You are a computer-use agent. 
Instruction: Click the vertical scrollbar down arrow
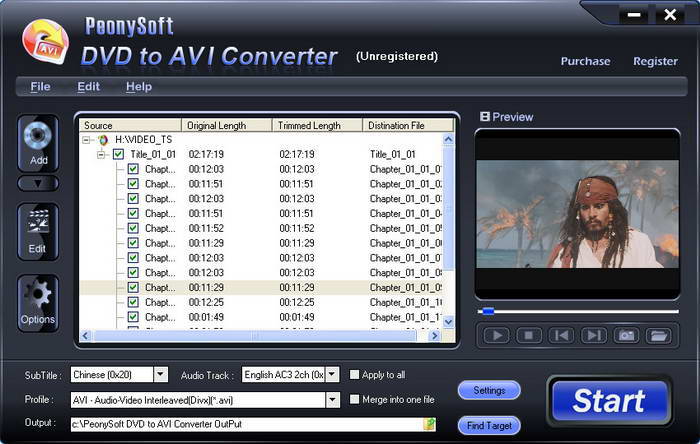coord(449,322)
